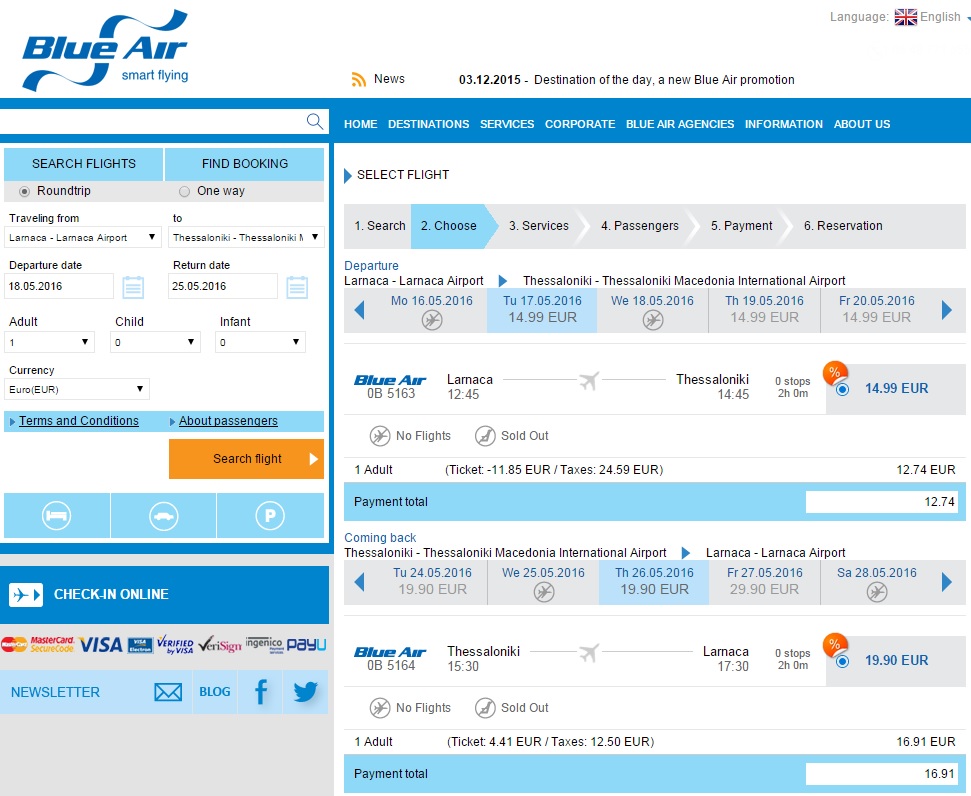The width and height of the screenshot is (971, 796).
Task: Open the ABOUT US menu
Action: click(x=861, y=124)
